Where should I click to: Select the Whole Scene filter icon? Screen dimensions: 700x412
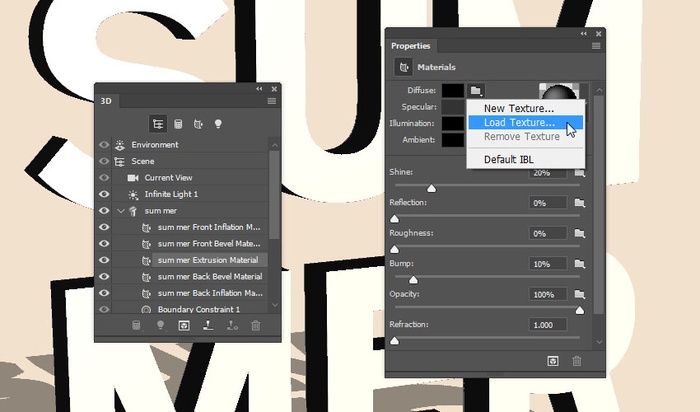pyautogui.click(x=158, y=124)
